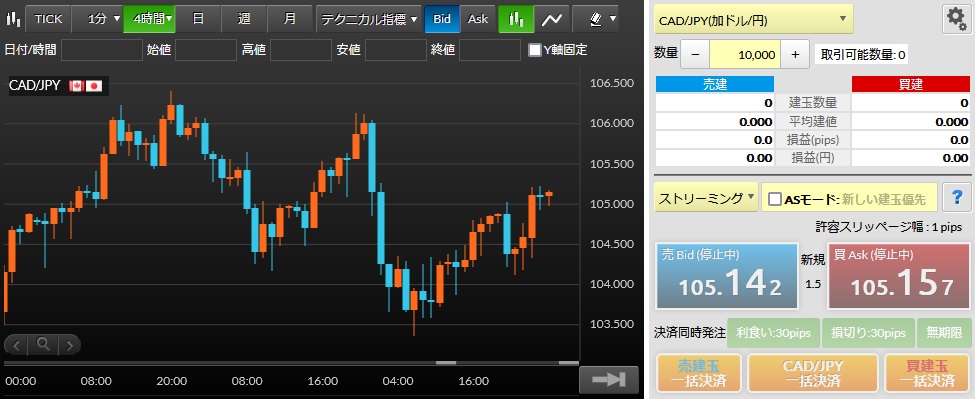
Task: Switch to line chart view
Action: pos(551,19)
